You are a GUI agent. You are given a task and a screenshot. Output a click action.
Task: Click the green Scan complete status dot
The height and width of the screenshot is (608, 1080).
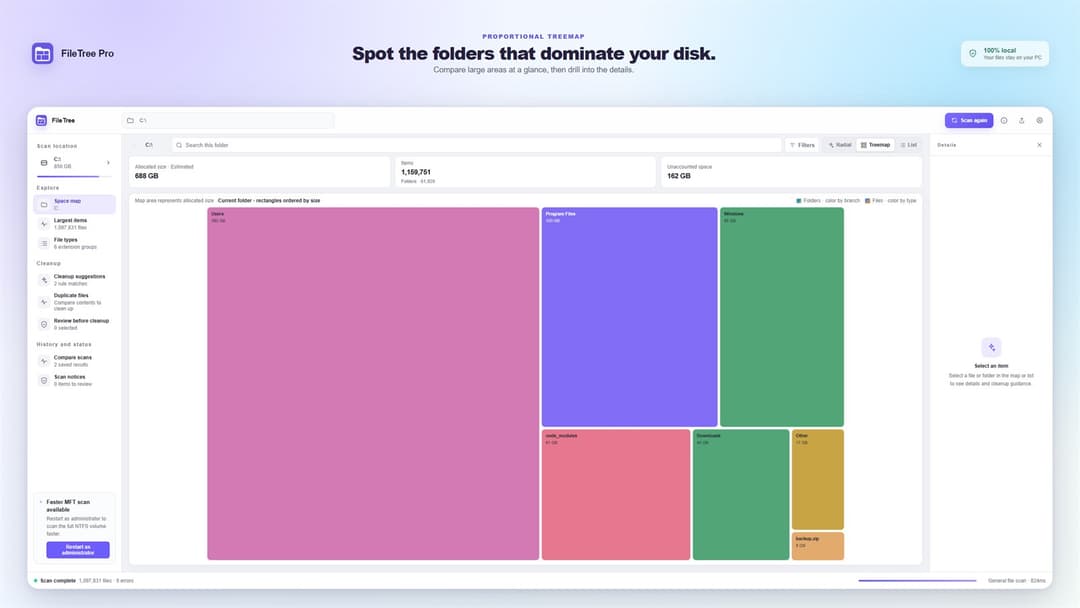pyautogui.click(x=36, y=580)
